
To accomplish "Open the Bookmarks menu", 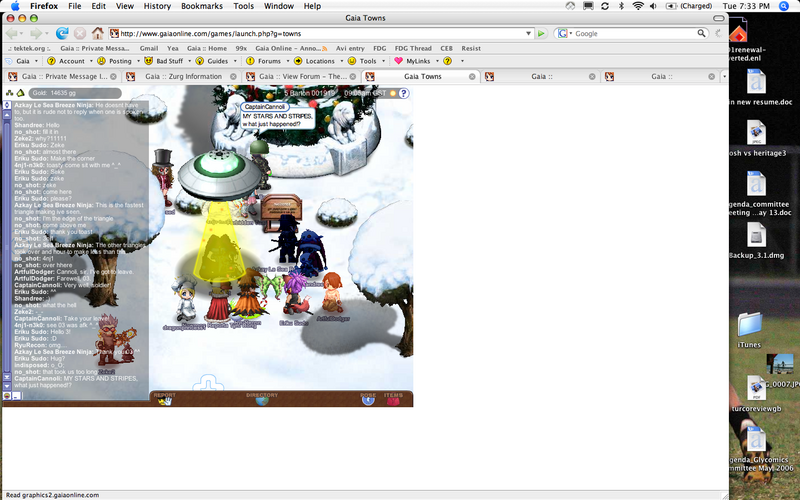I will [x=202, y=6].
